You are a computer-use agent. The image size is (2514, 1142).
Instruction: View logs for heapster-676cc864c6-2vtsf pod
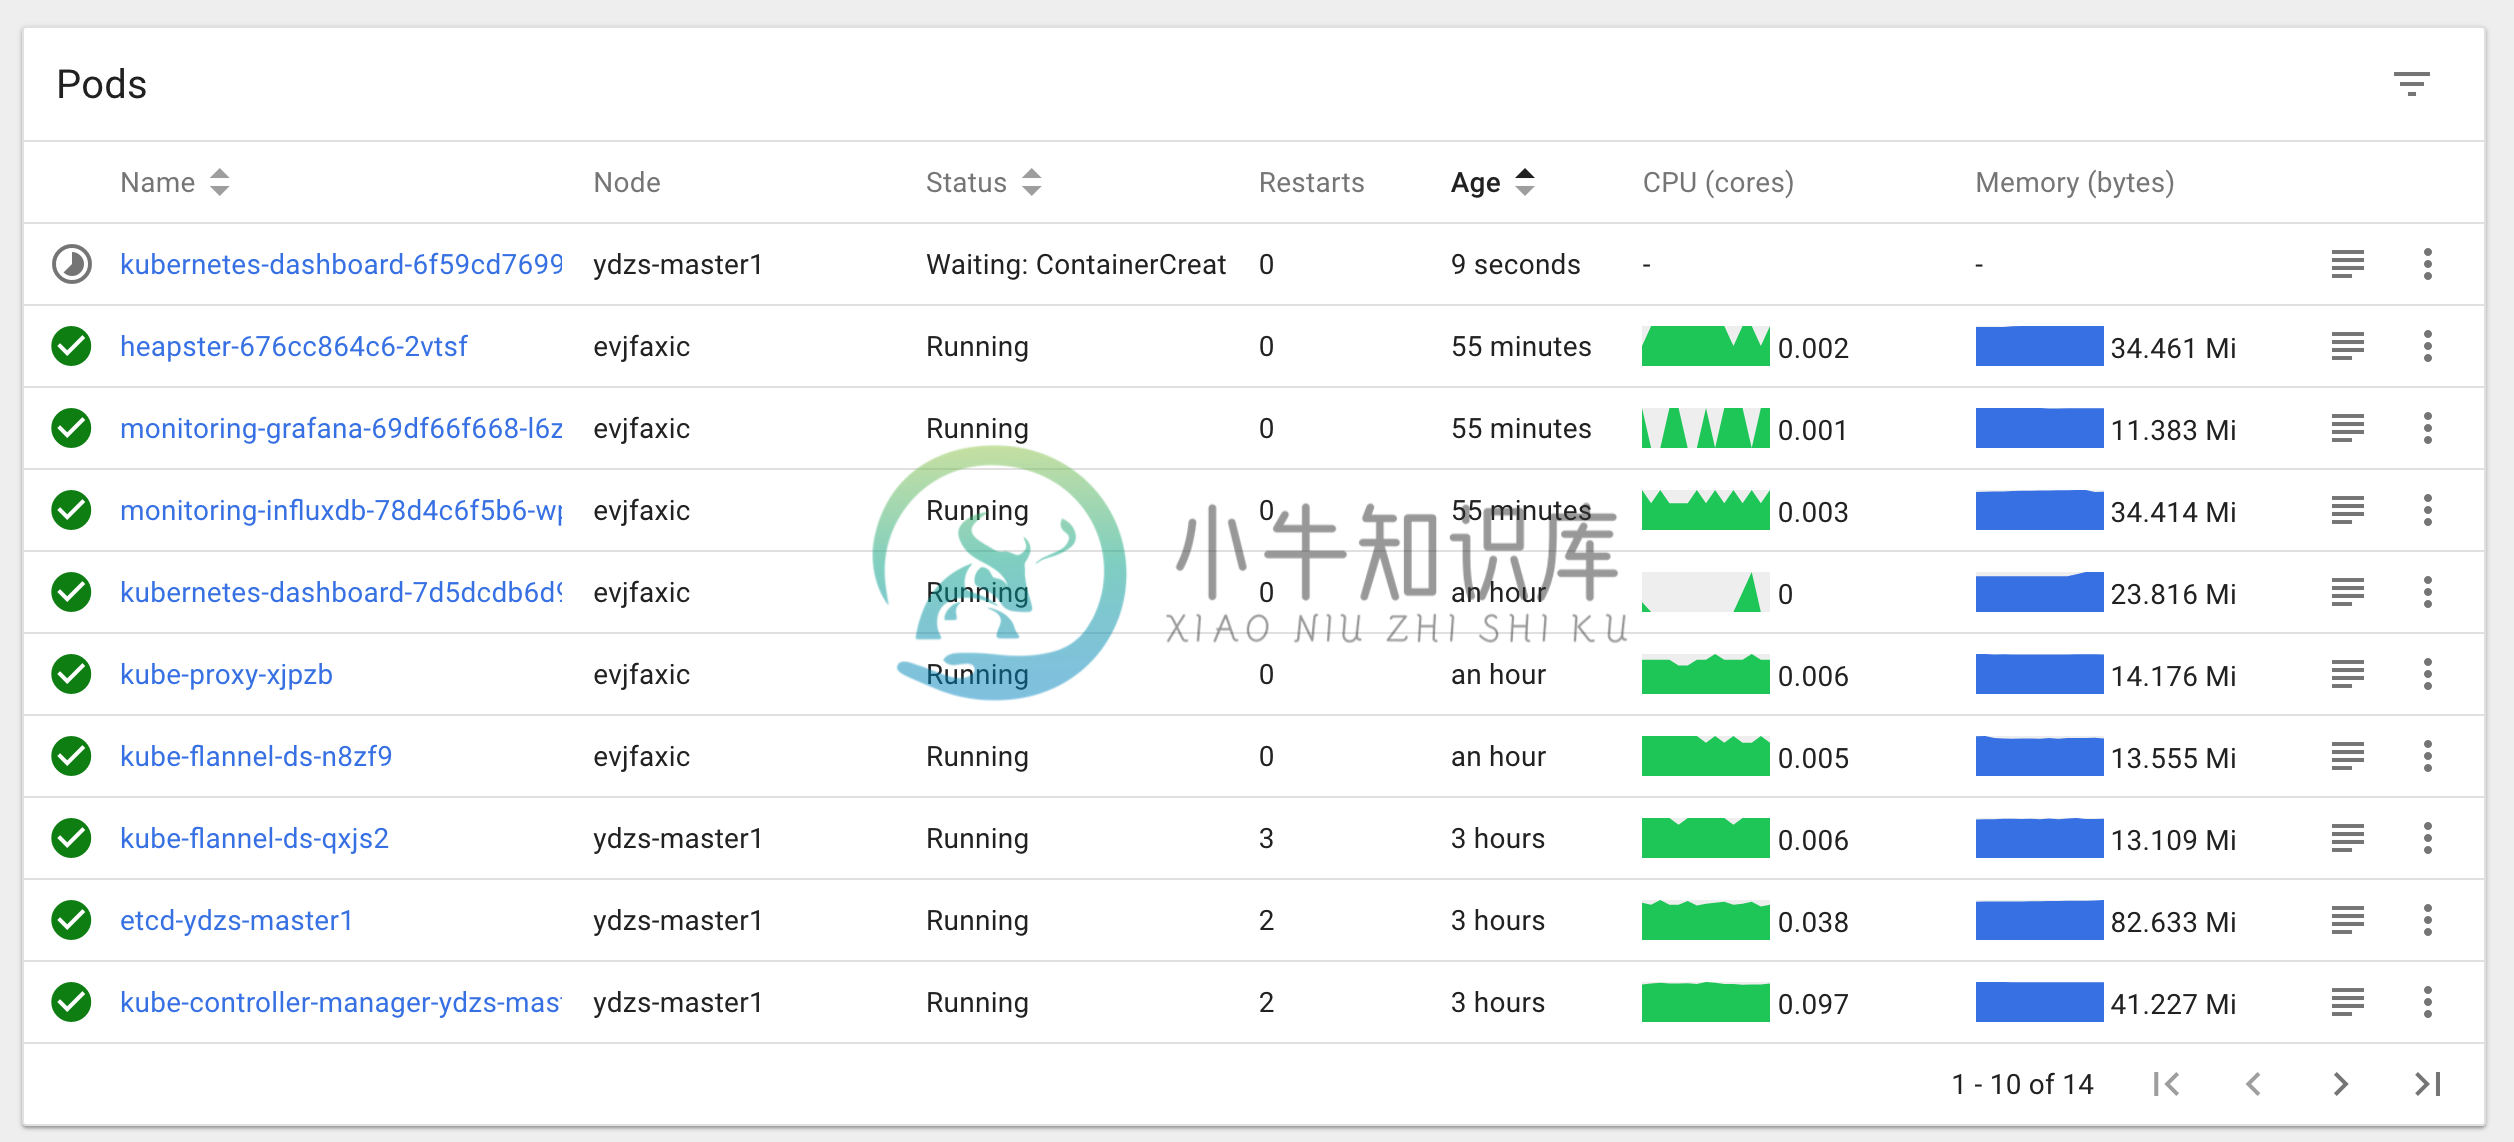click(2347, 346)
